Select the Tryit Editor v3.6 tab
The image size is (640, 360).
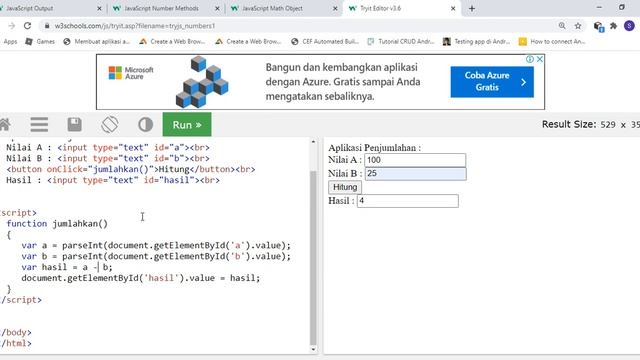point(402,8)
